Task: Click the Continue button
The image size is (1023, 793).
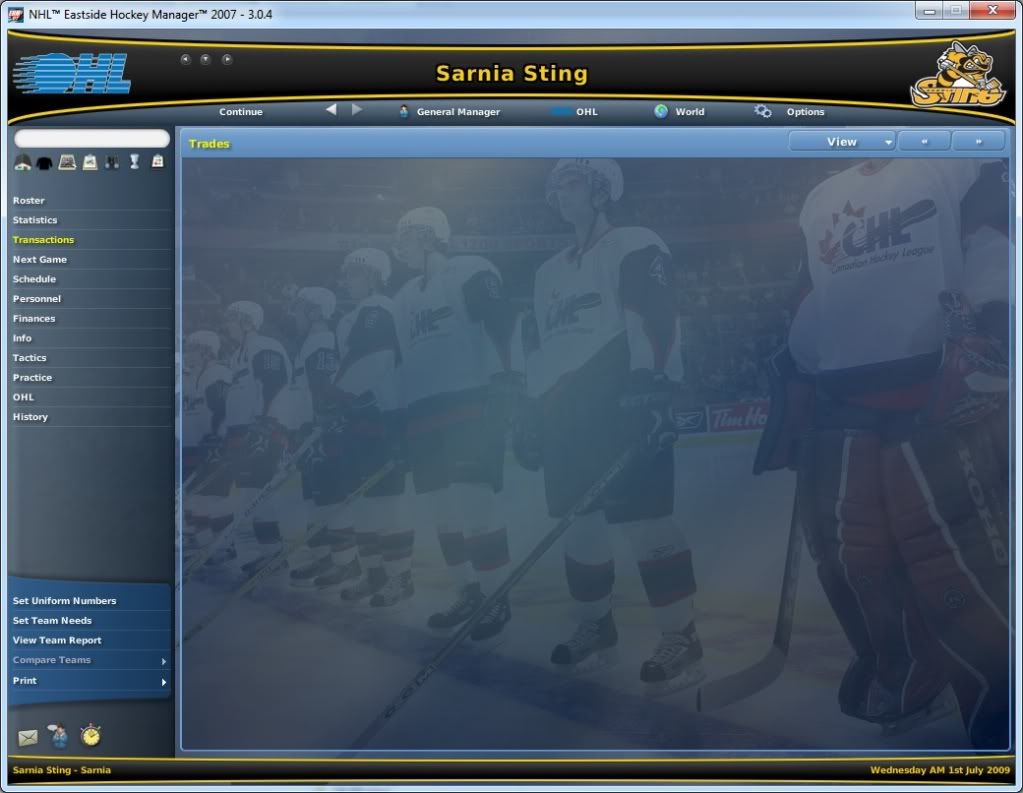Action: [241, 112]
